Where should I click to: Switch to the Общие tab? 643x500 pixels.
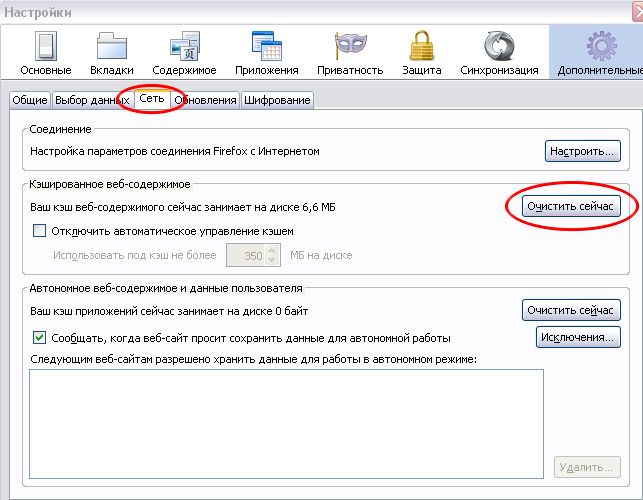[30, 100]
